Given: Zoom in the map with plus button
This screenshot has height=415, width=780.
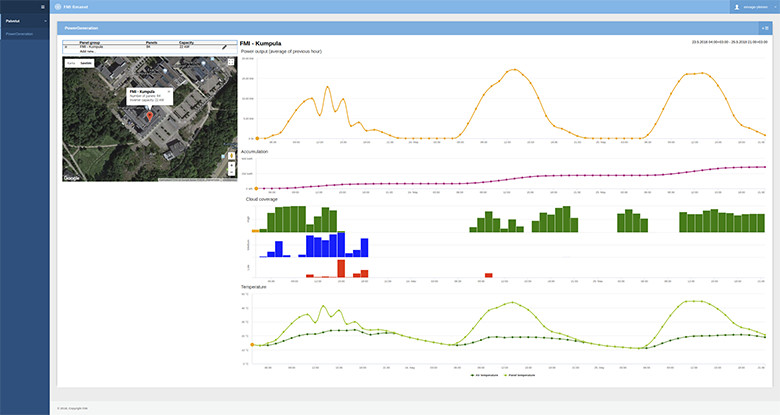Looking at the screenshot, I should click(231, 167).
